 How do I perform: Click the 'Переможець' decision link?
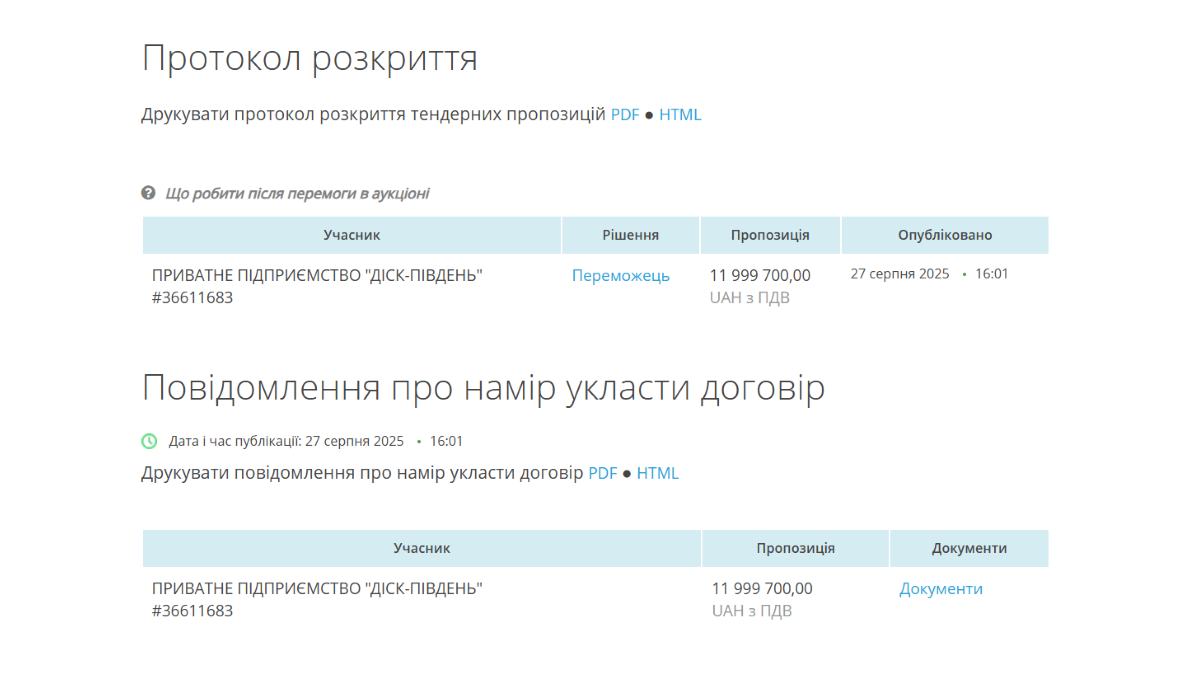621,275
